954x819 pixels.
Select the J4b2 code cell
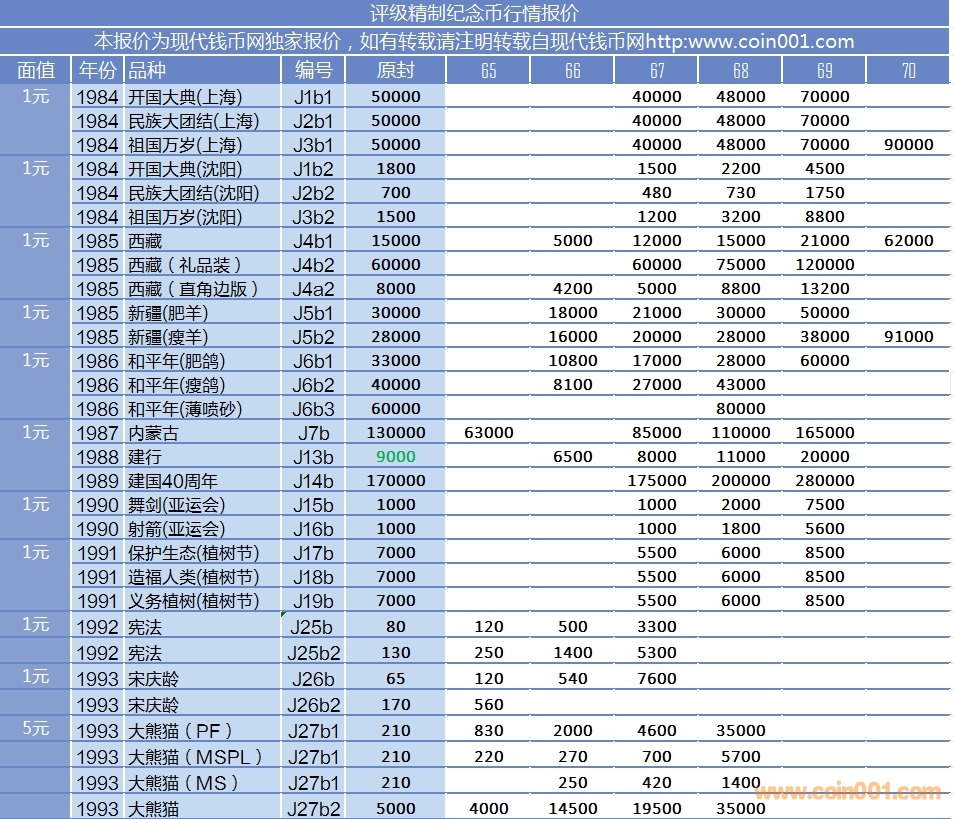coord(313,265)
